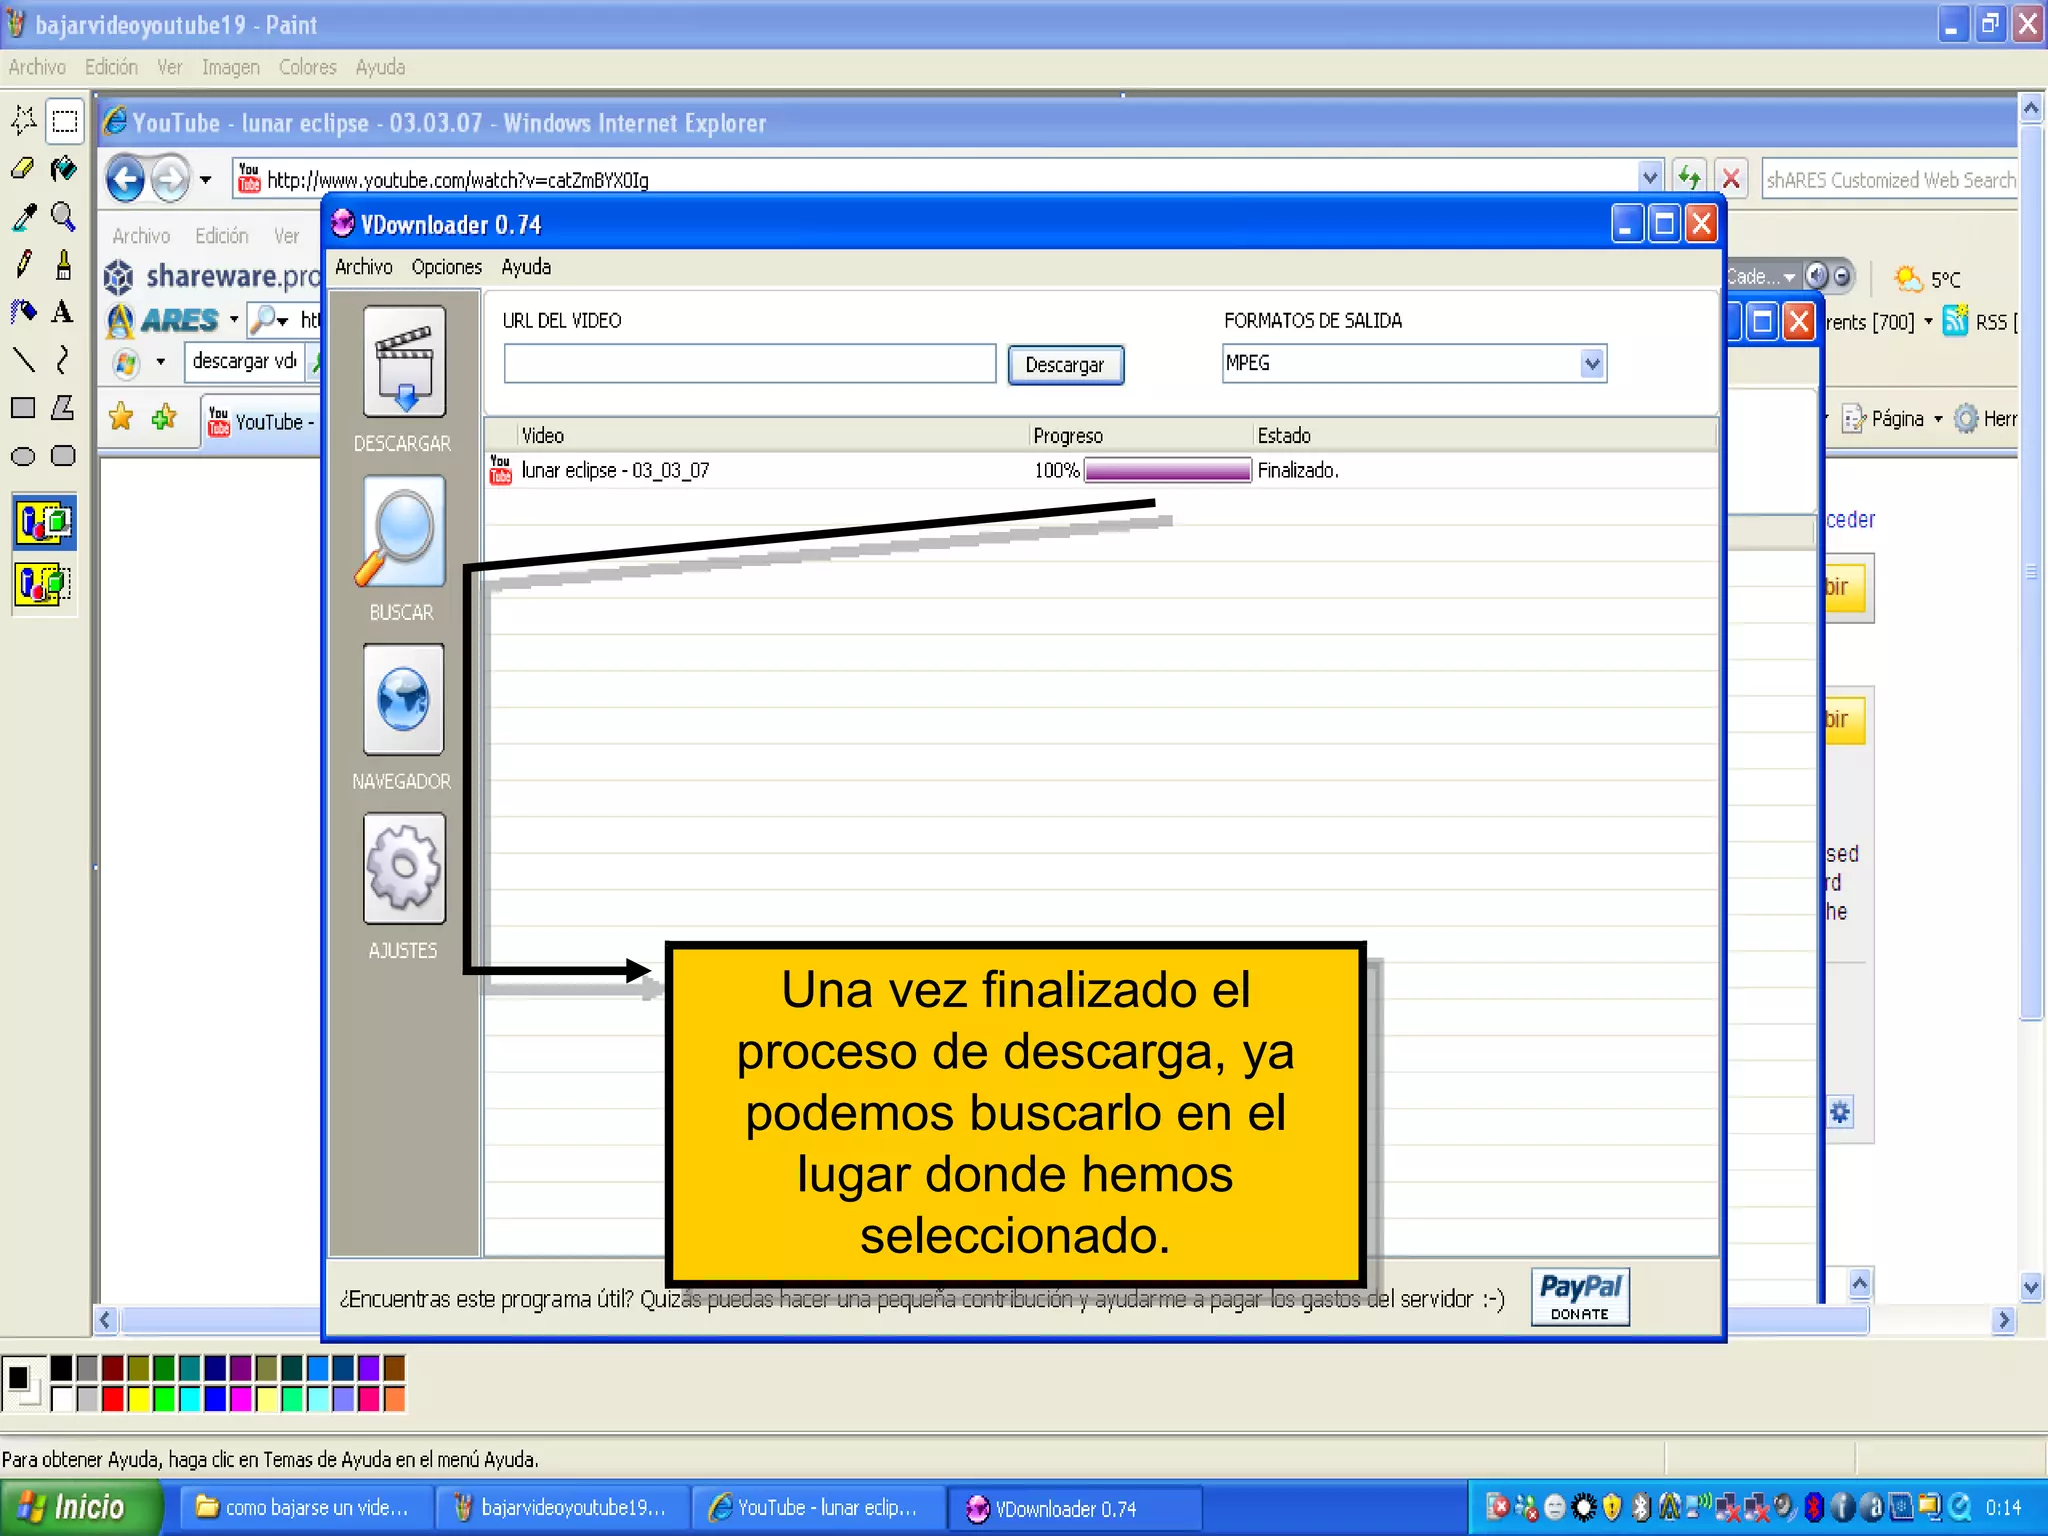
Task: Open VDownloader's Opciones menu
Action: [x=446, y=267]
